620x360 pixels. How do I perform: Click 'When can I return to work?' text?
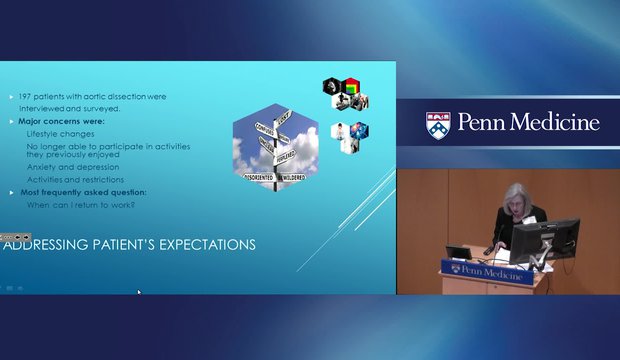tap(81, 205)
